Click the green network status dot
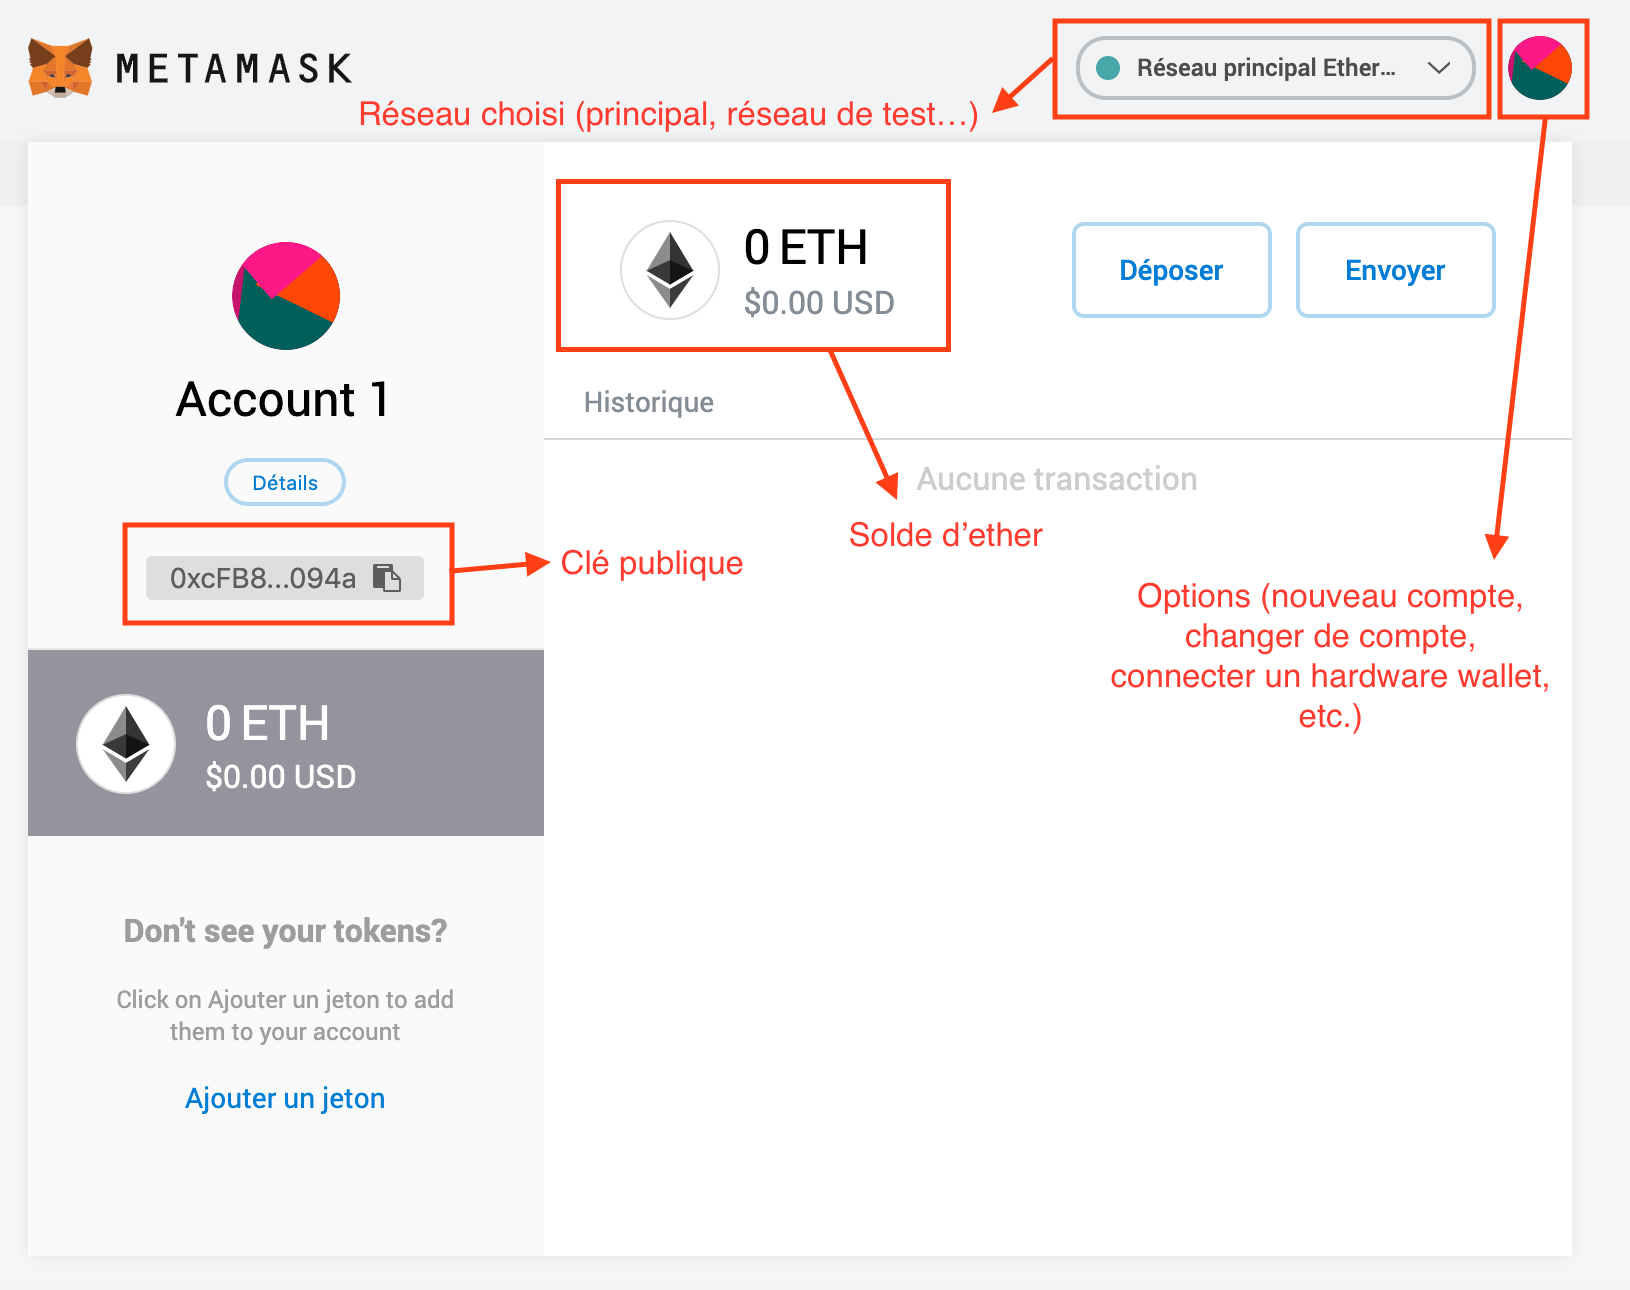This screenshot has height=1290, width=1630. click(x=1108, y=68)
